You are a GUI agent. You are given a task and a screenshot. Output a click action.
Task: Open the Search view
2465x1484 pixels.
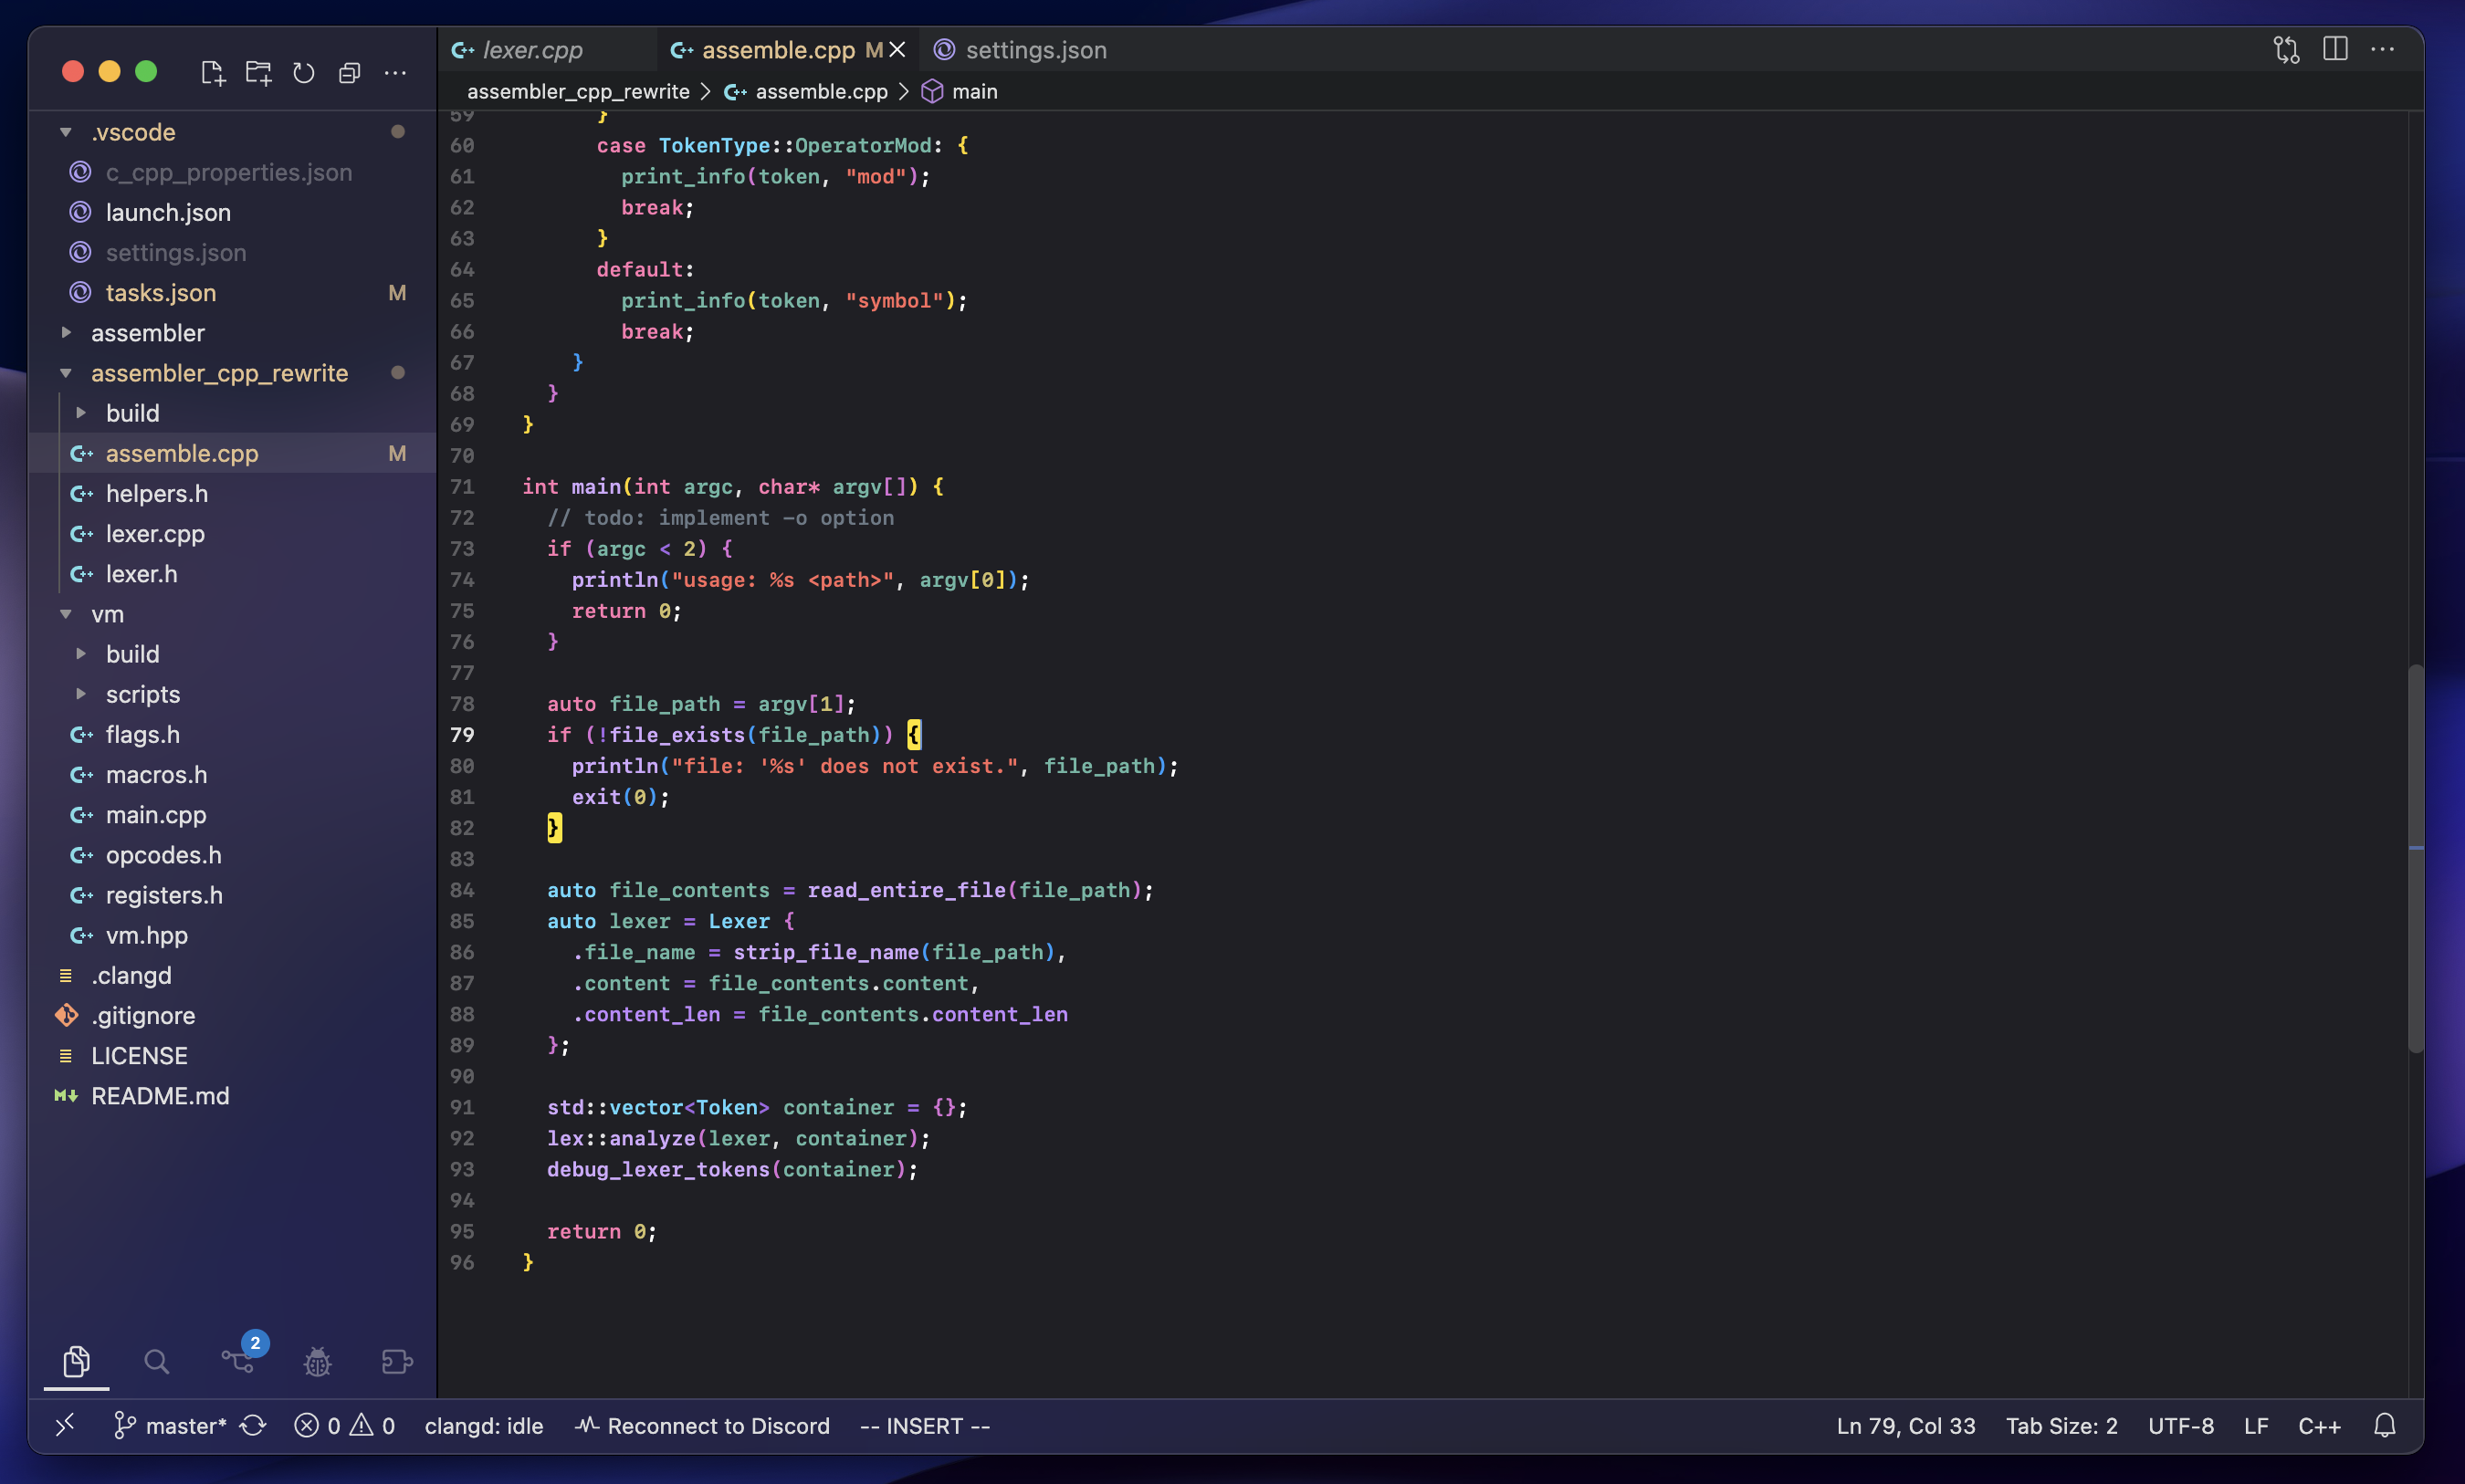[x=156, y=1361]
